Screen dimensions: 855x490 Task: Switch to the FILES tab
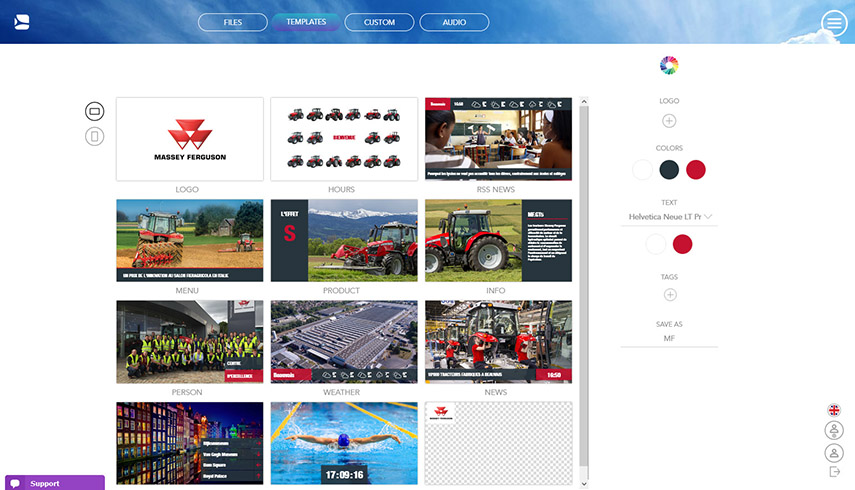[233, 22]
